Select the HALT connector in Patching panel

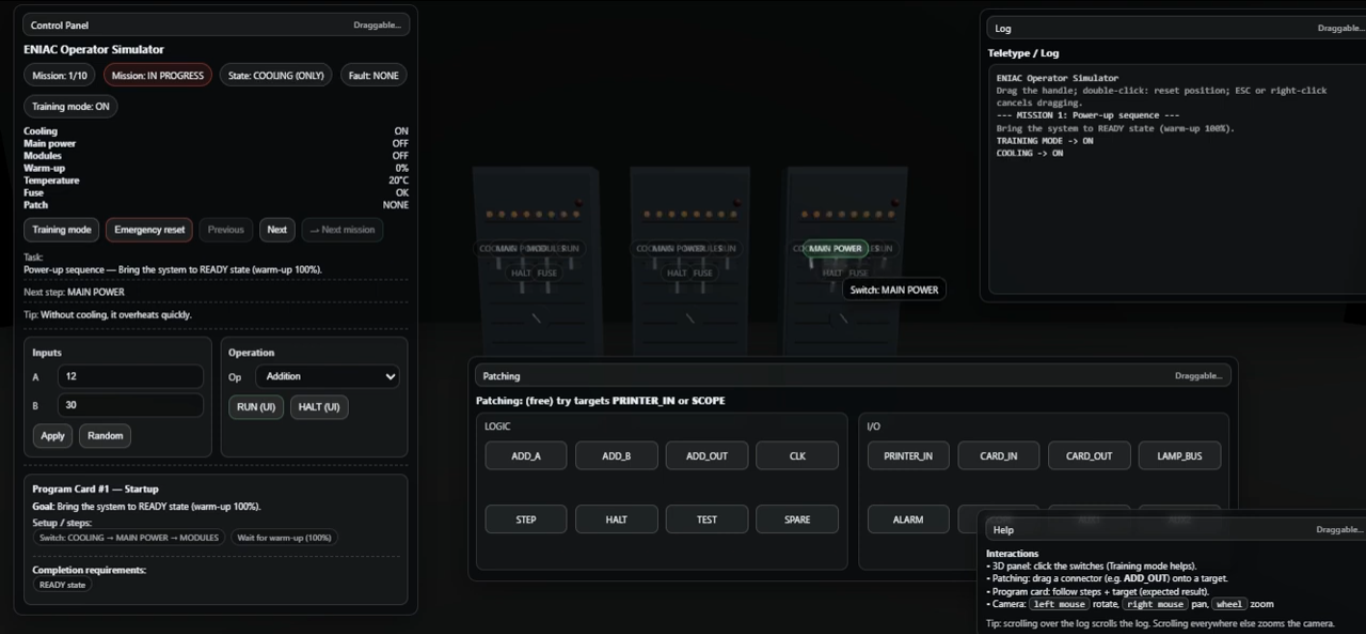point(616,520)
